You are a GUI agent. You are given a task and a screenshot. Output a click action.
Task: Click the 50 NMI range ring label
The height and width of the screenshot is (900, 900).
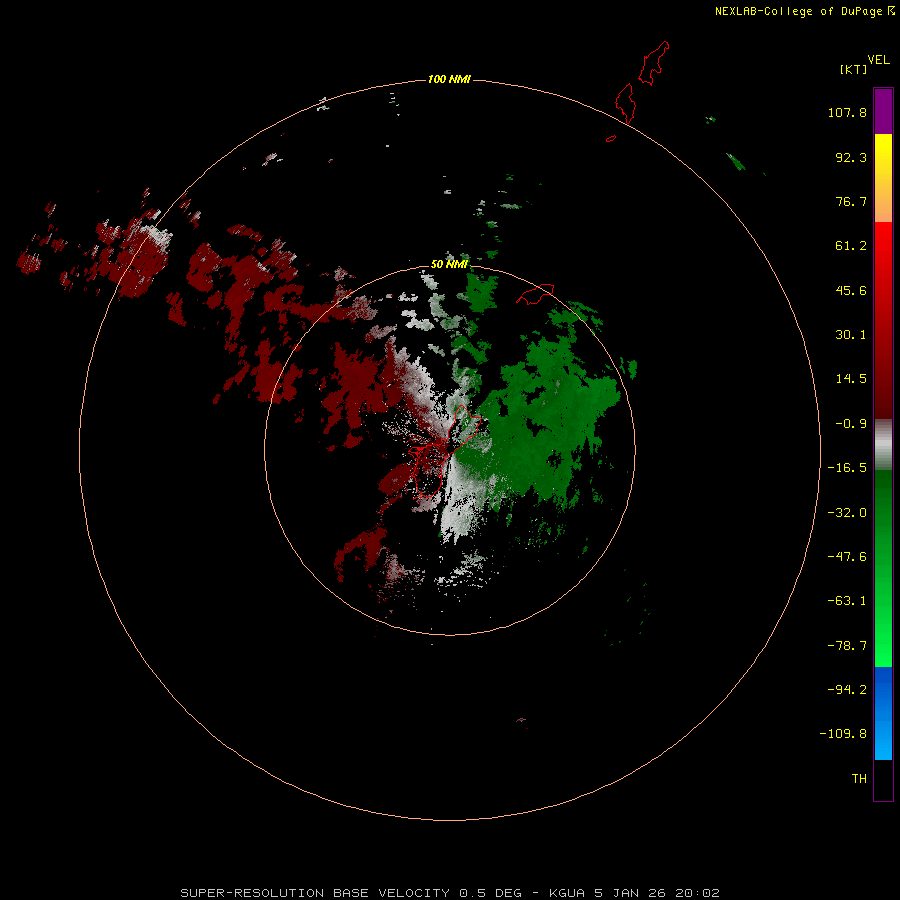449,264
